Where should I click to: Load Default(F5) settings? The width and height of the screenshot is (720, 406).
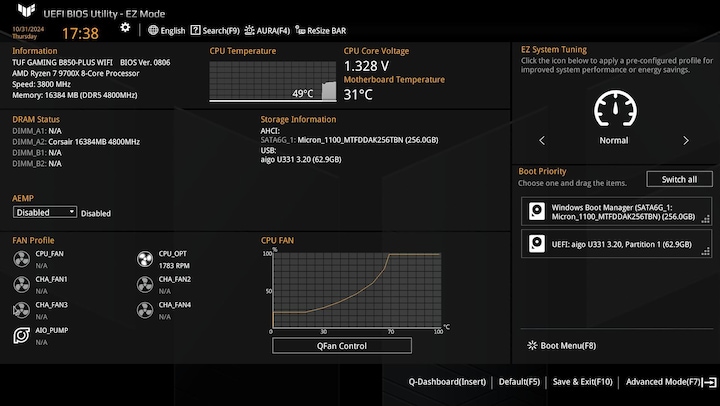coord(519,382)
